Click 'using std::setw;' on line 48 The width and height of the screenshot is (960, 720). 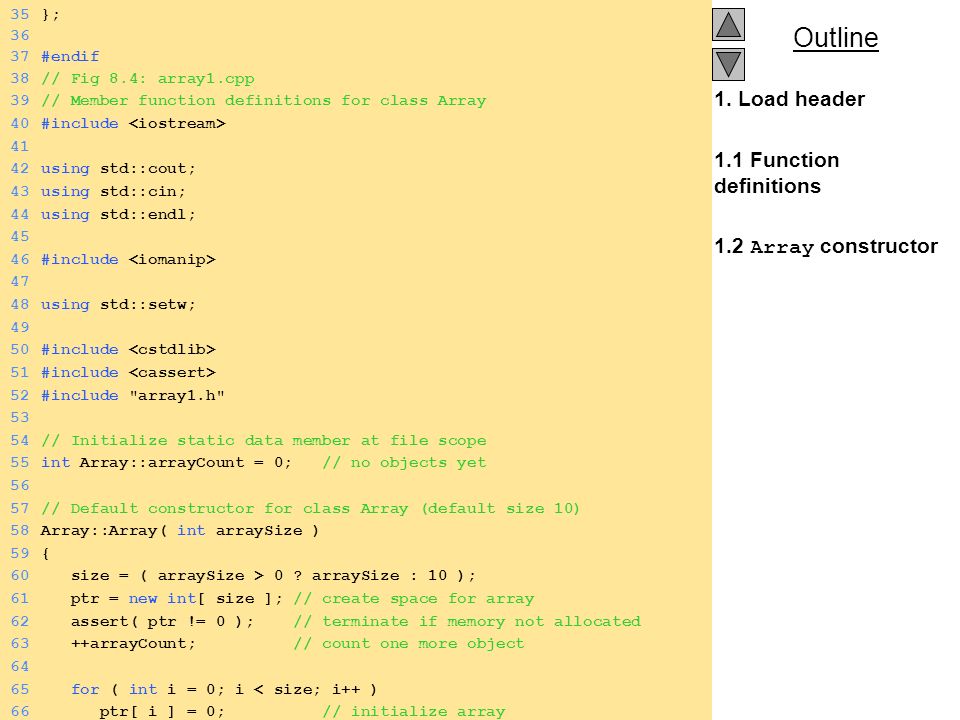click(x=118, y=305)
